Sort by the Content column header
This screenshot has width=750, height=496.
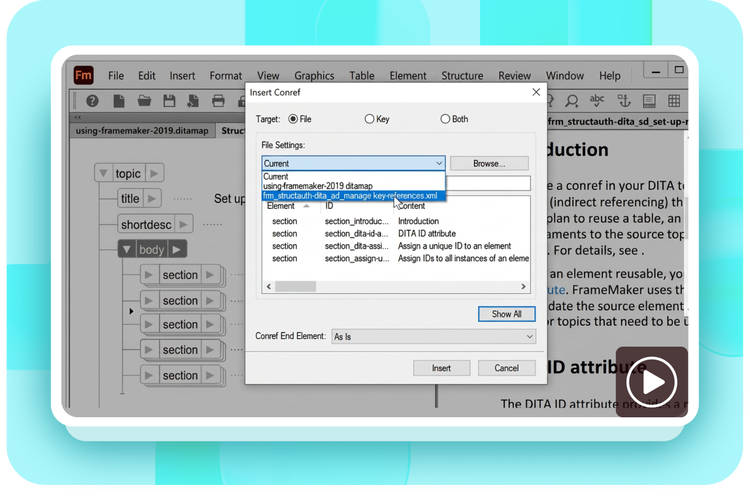coord(411,206)
